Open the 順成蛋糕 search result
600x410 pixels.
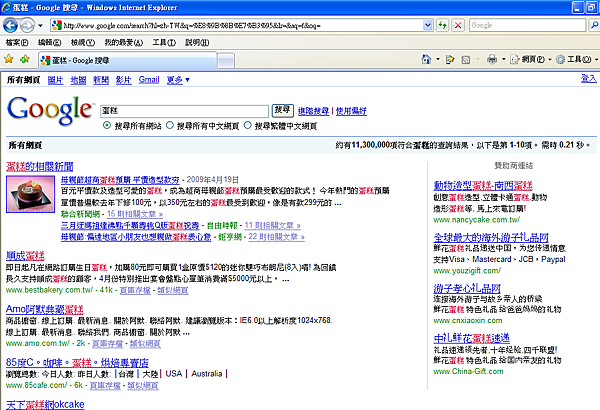pos(25,256)
